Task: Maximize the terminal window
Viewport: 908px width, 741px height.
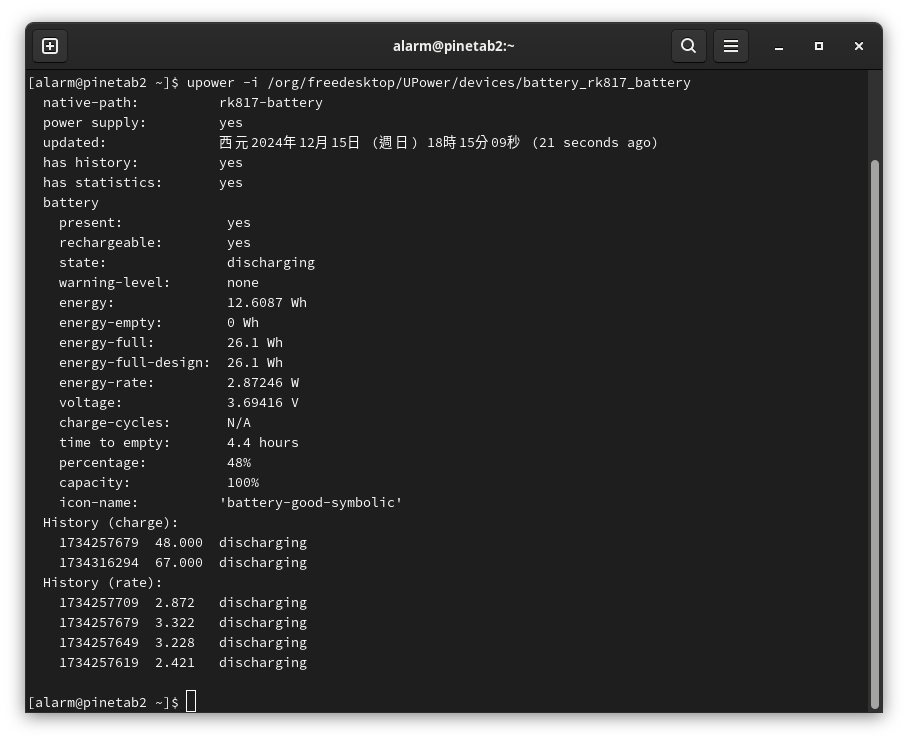Action: click(819, 46)
